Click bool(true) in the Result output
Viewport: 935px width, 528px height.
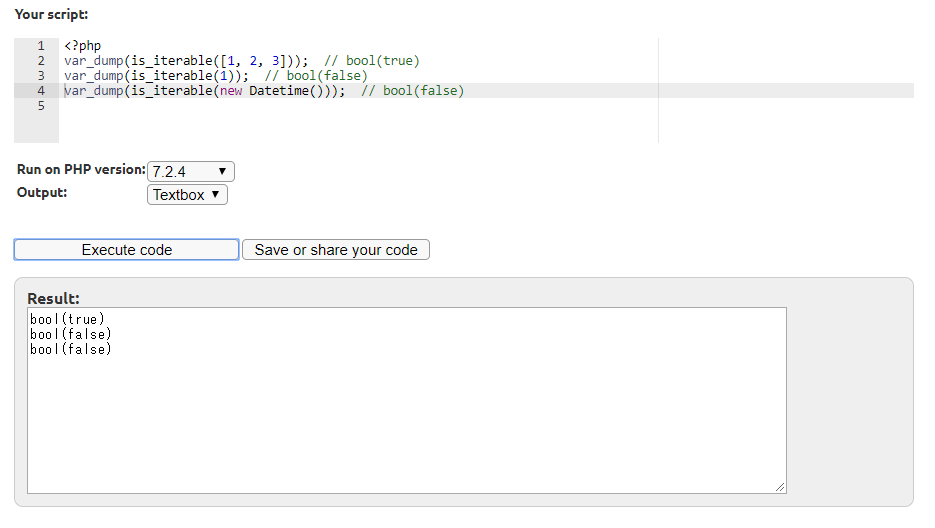(67, 320)
